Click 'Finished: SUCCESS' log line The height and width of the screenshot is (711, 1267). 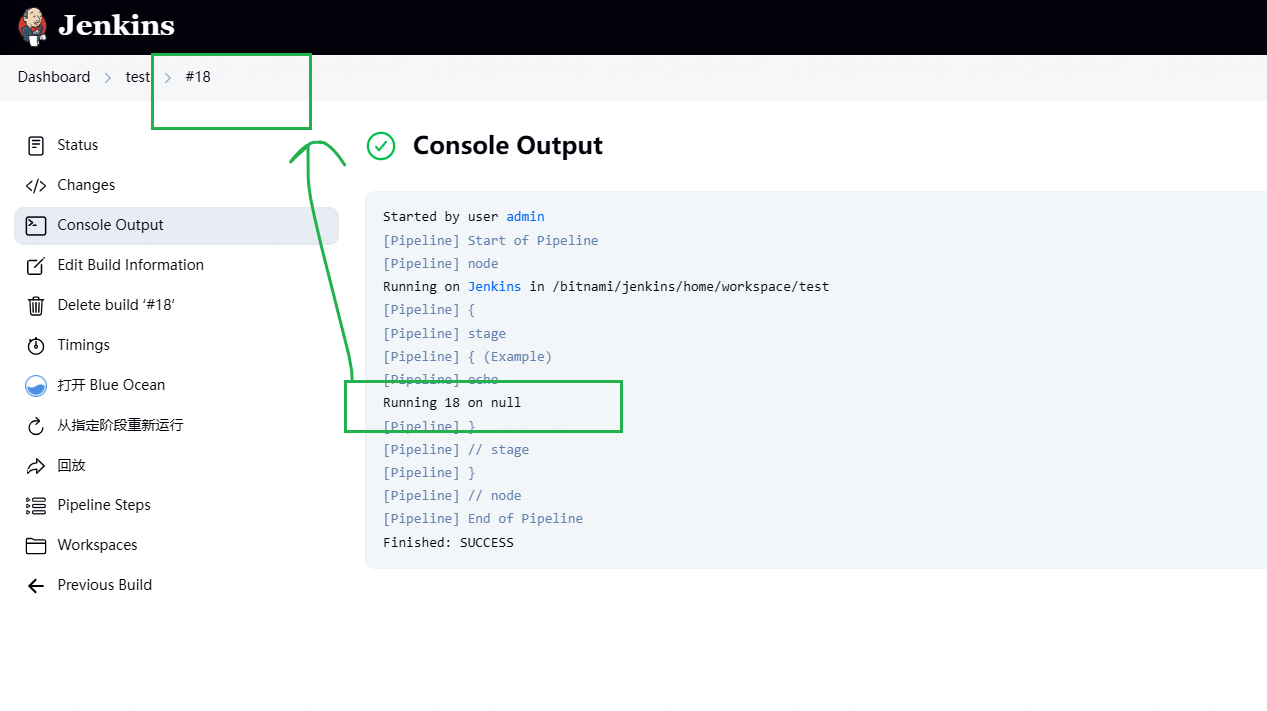tap(448, 542)
